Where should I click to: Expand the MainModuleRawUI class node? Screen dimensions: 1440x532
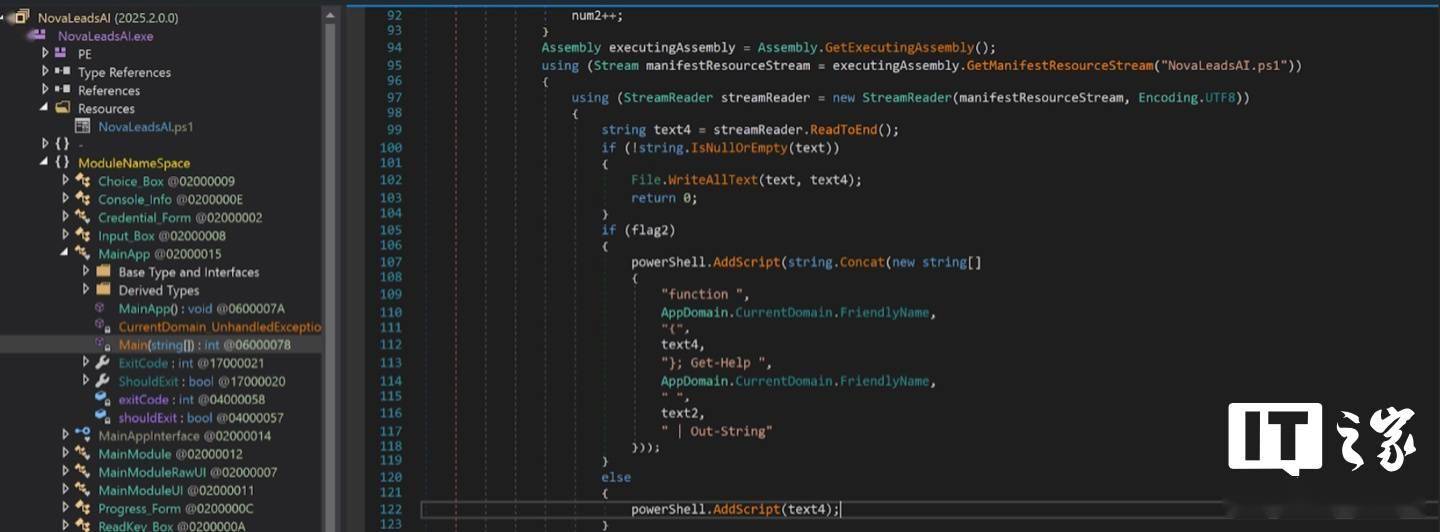65,471
